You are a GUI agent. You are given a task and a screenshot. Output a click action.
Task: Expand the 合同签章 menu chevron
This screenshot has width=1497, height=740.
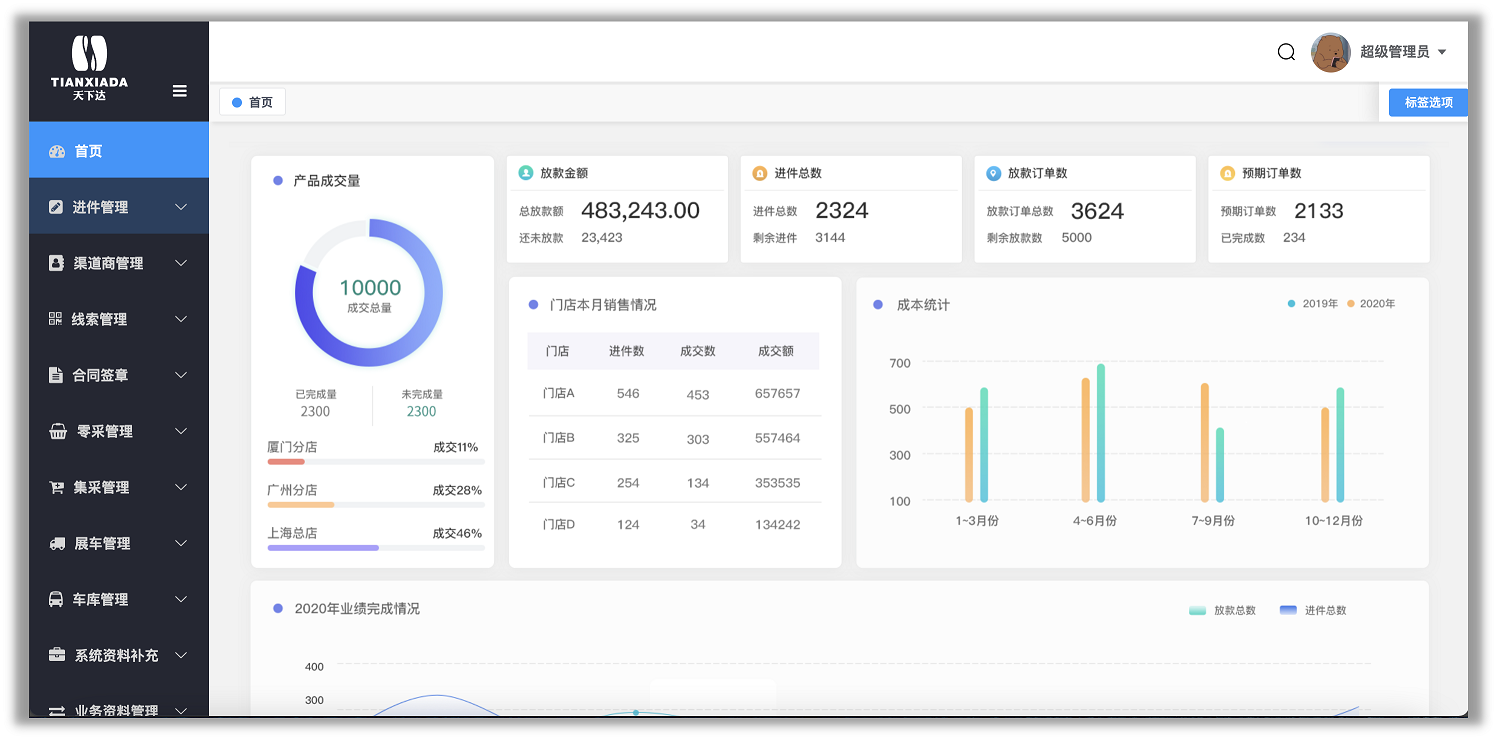click(181, 375)
